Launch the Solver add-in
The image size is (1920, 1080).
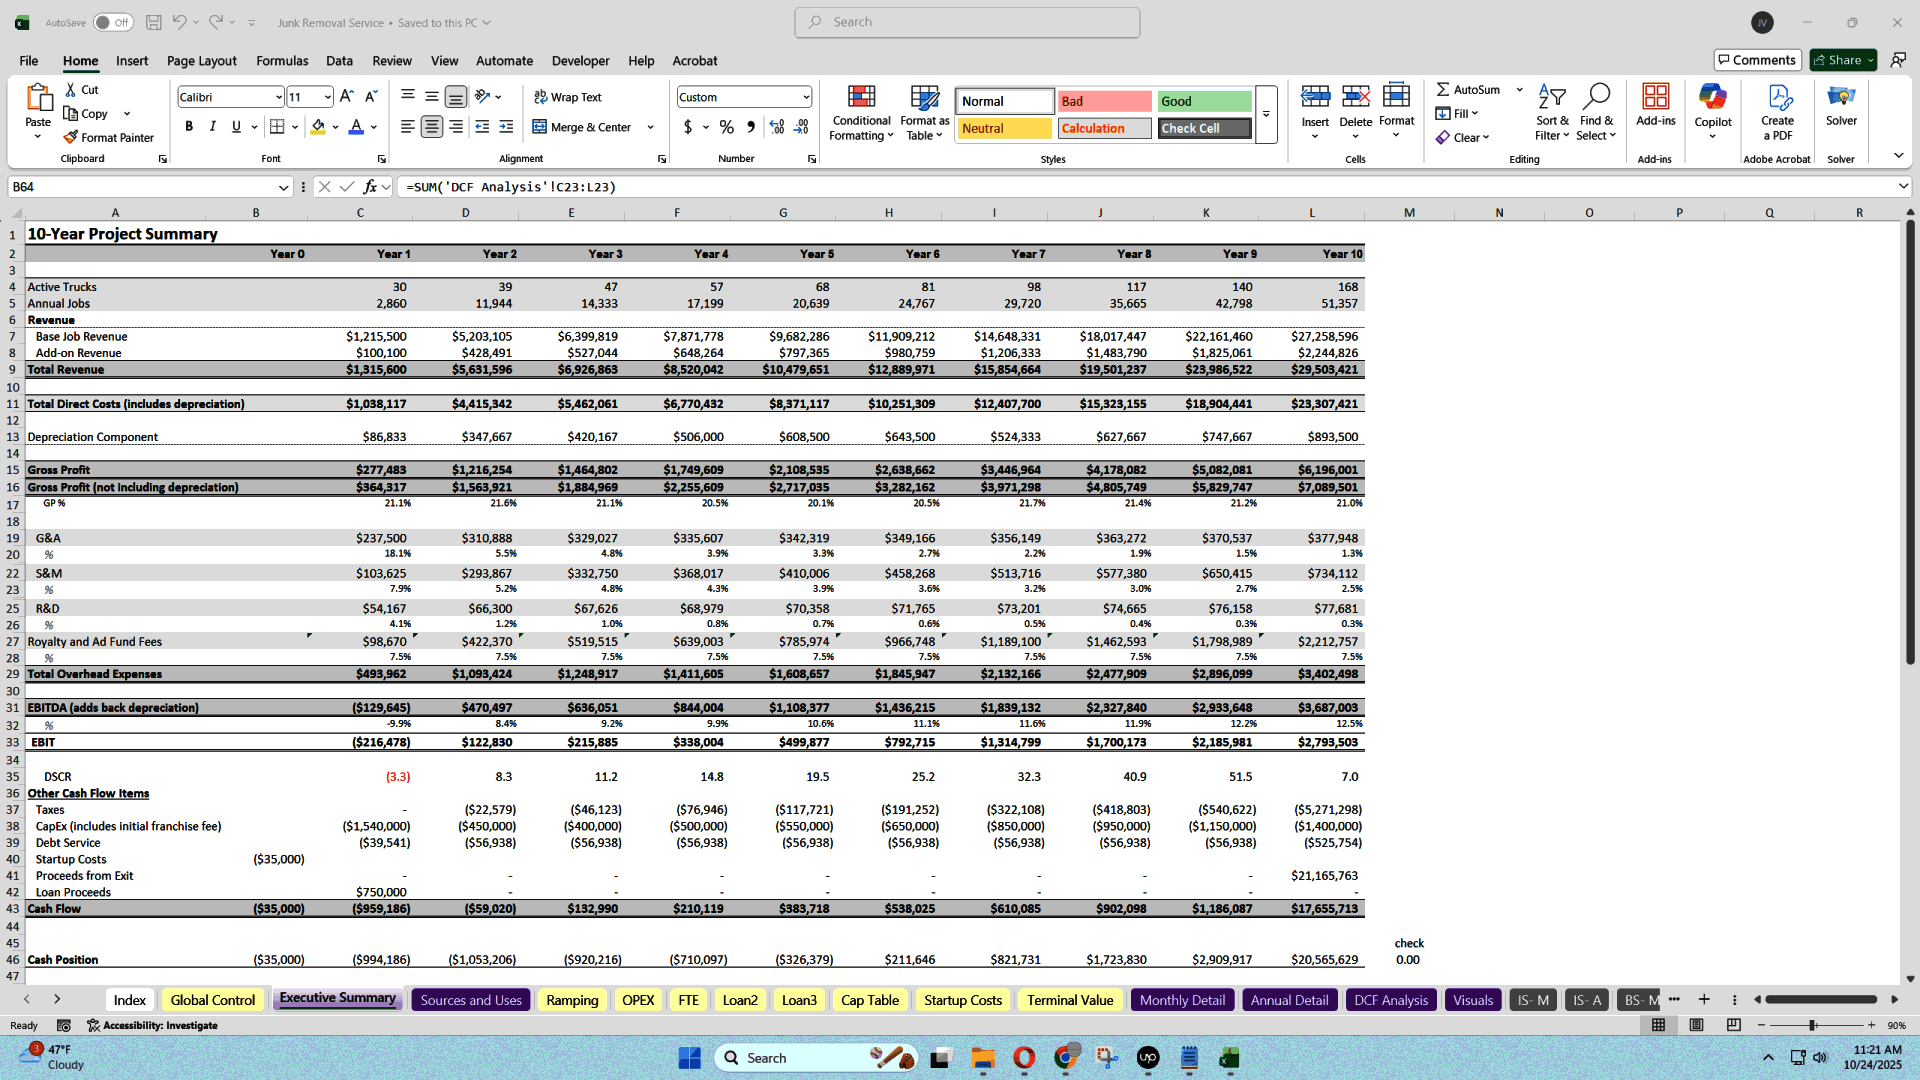[1841, 110]
